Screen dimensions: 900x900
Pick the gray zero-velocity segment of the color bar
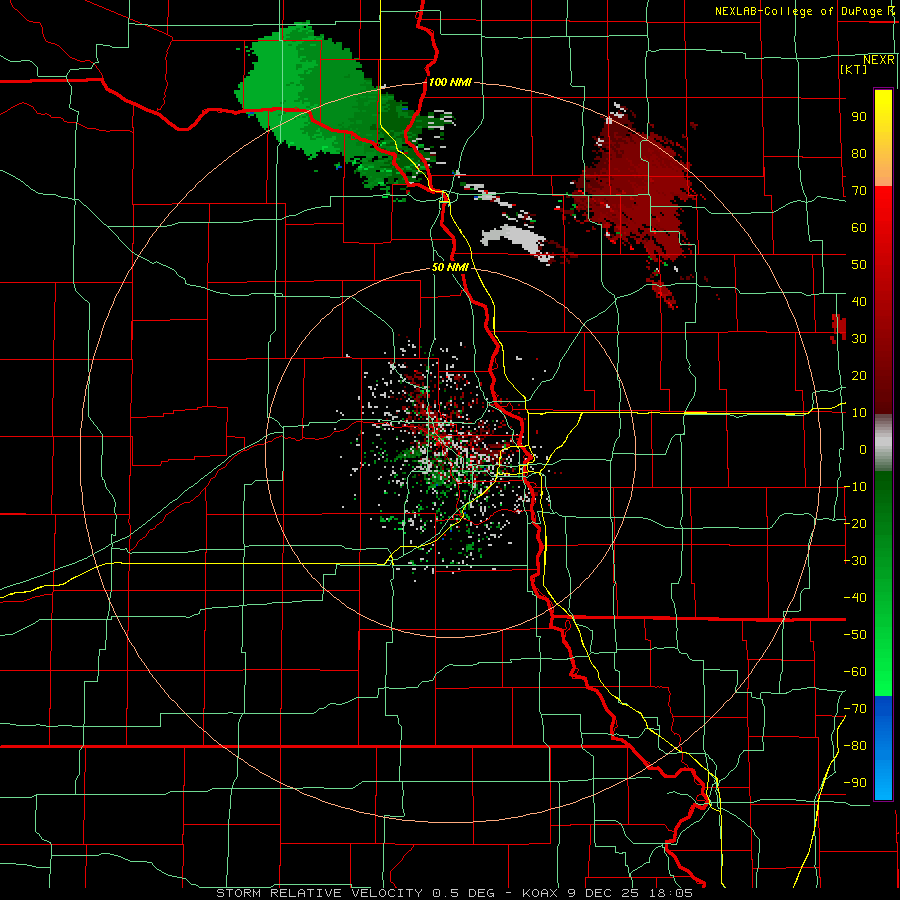(883, 445)
